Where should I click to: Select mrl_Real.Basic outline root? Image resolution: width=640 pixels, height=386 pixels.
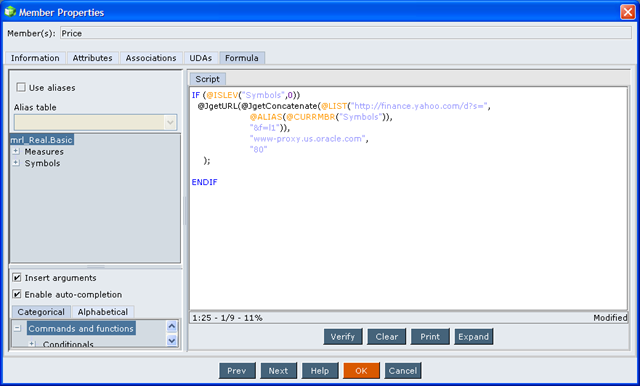pyautogui.click(x=42, y=140)
